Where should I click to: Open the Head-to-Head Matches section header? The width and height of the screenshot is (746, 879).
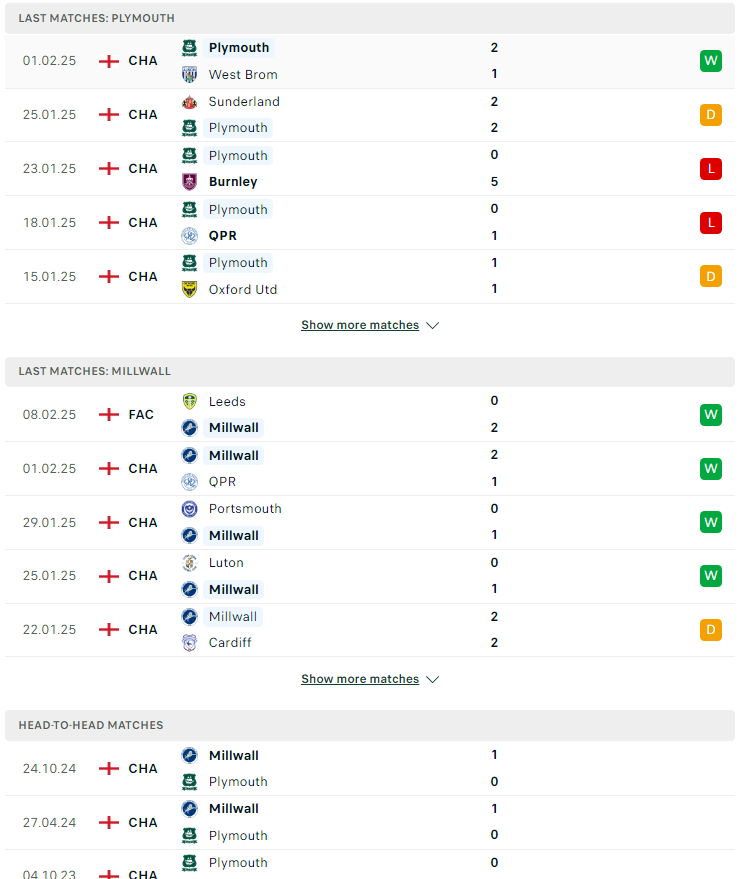[370, 725]
